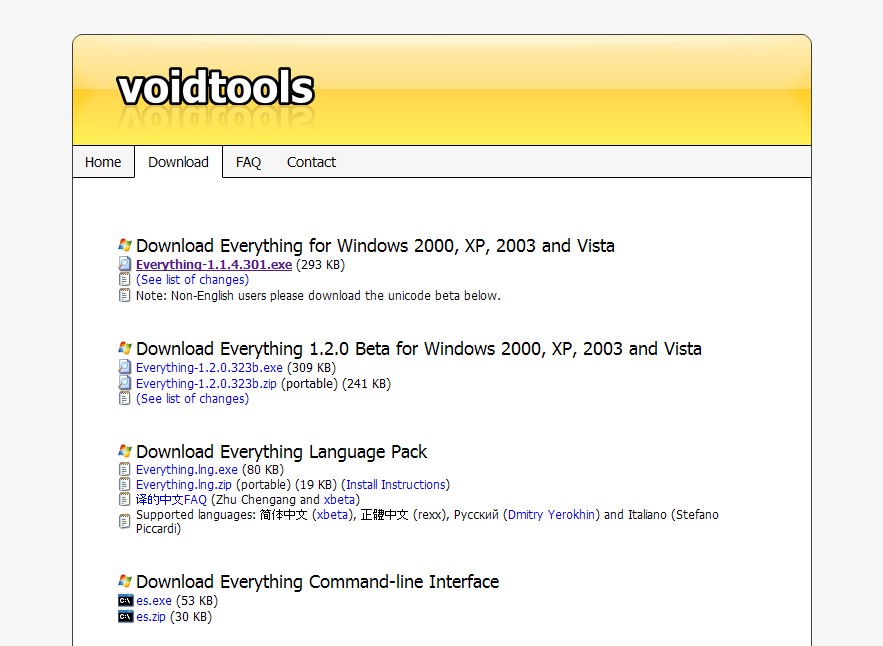Image resolution: width=883 pixels, height=646 pixels.
Task: Click the search icon beside Everything-1.2.0.323b.zip
Action: 124,383
